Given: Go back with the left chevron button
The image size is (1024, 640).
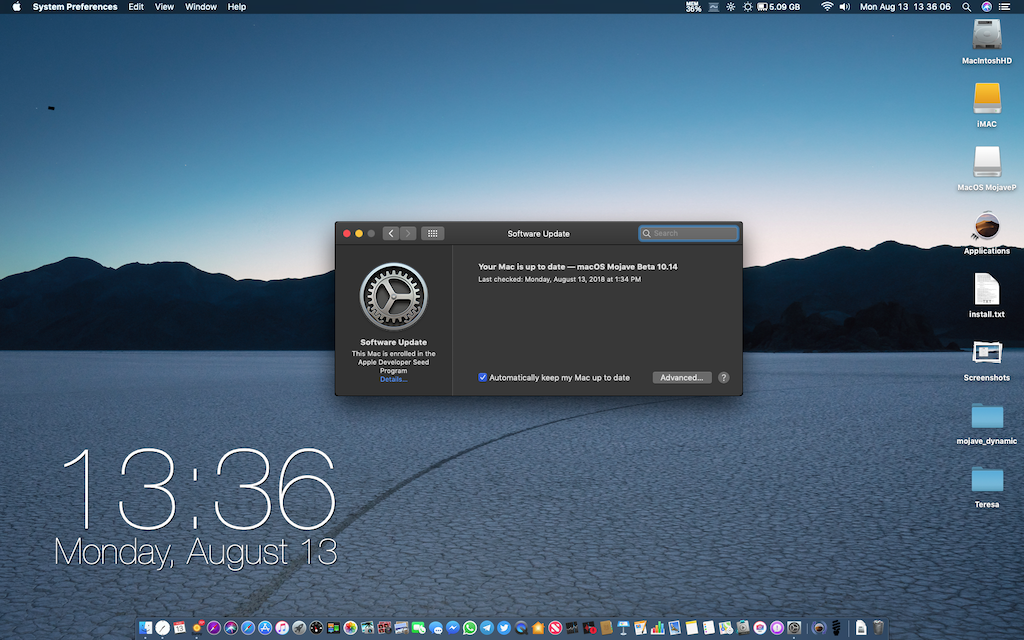Looking at the screenshot, I should (391, 233).
